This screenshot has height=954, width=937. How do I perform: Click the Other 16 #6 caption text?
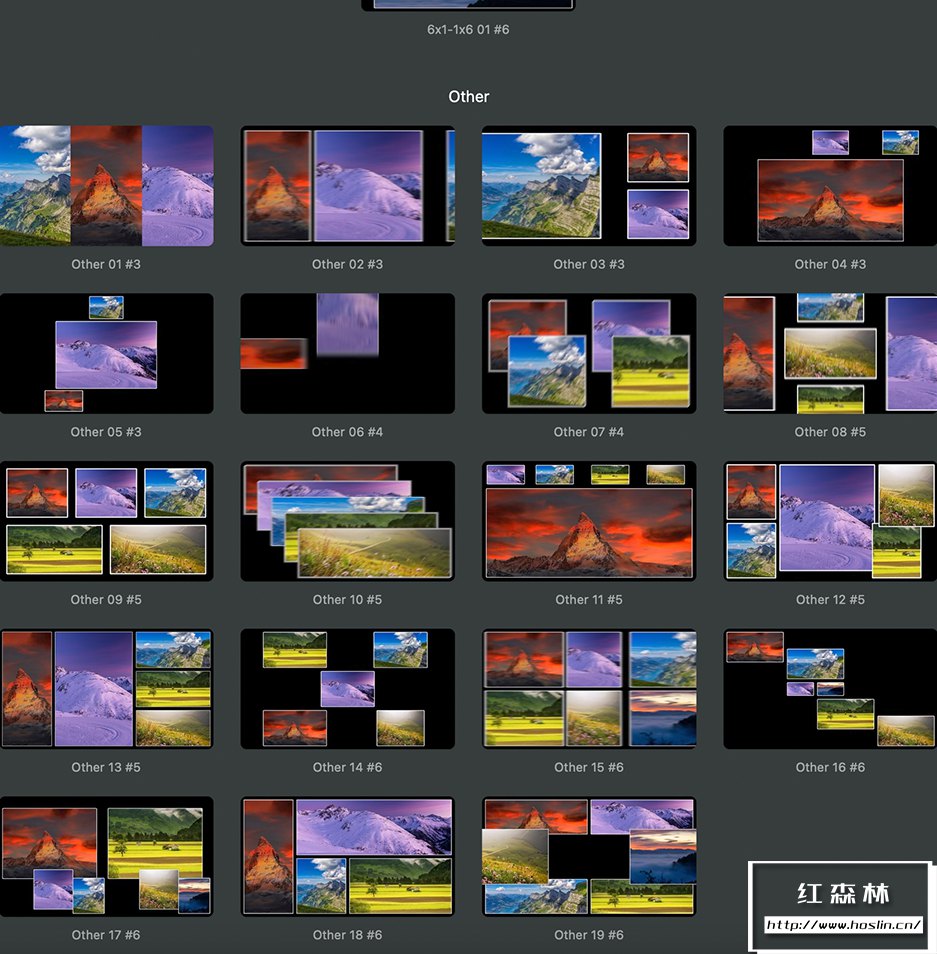tap(830, 767)
